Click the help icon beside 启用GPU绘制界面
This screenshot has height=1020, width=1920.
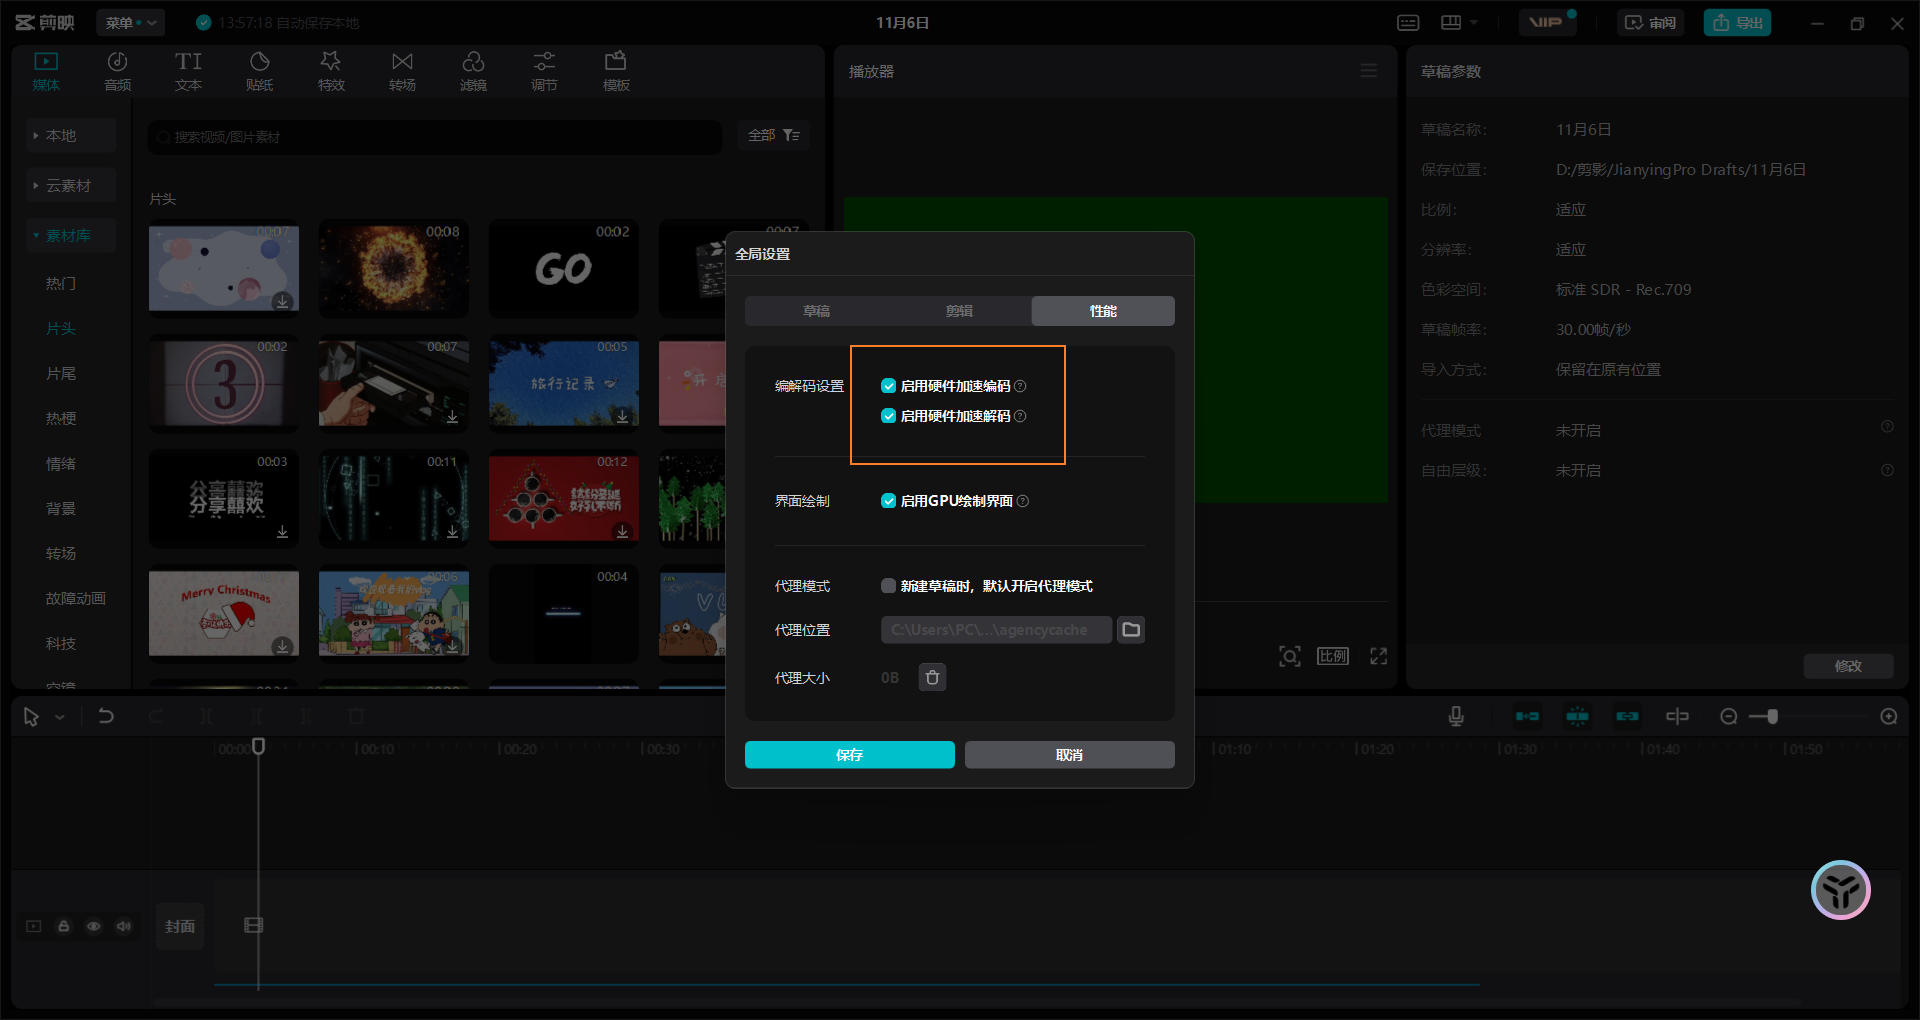[1023, 501]
